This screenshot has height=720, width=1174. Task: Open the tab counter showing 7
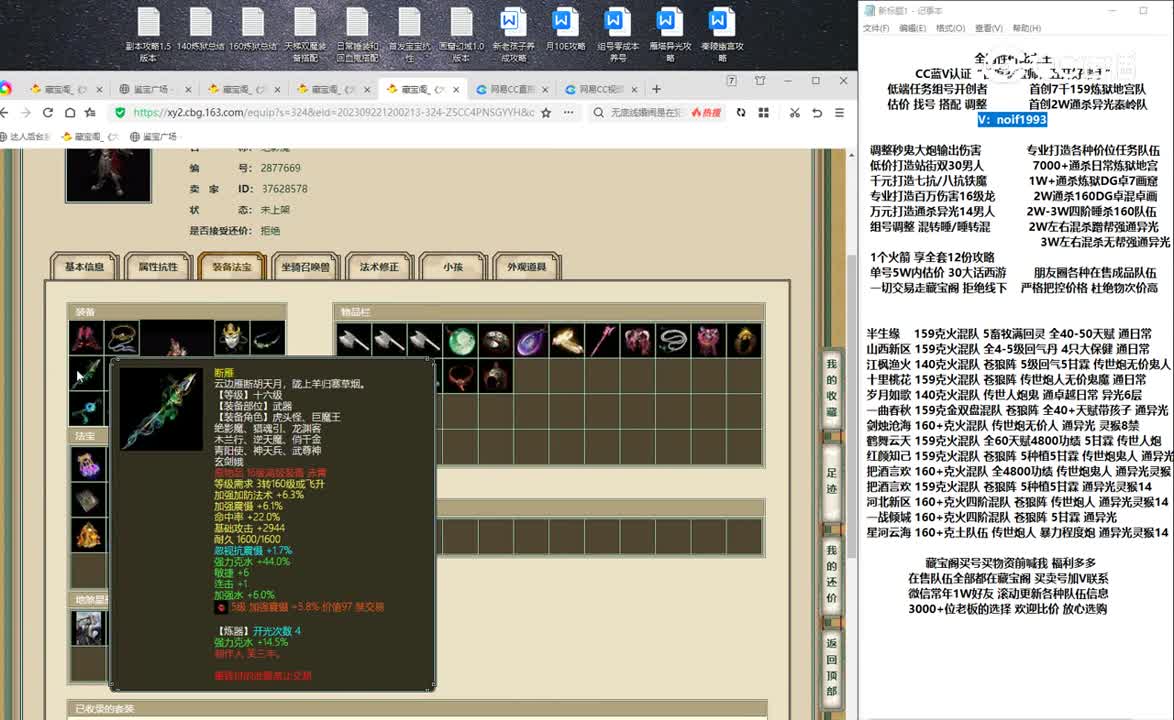(x=732, y=81)
